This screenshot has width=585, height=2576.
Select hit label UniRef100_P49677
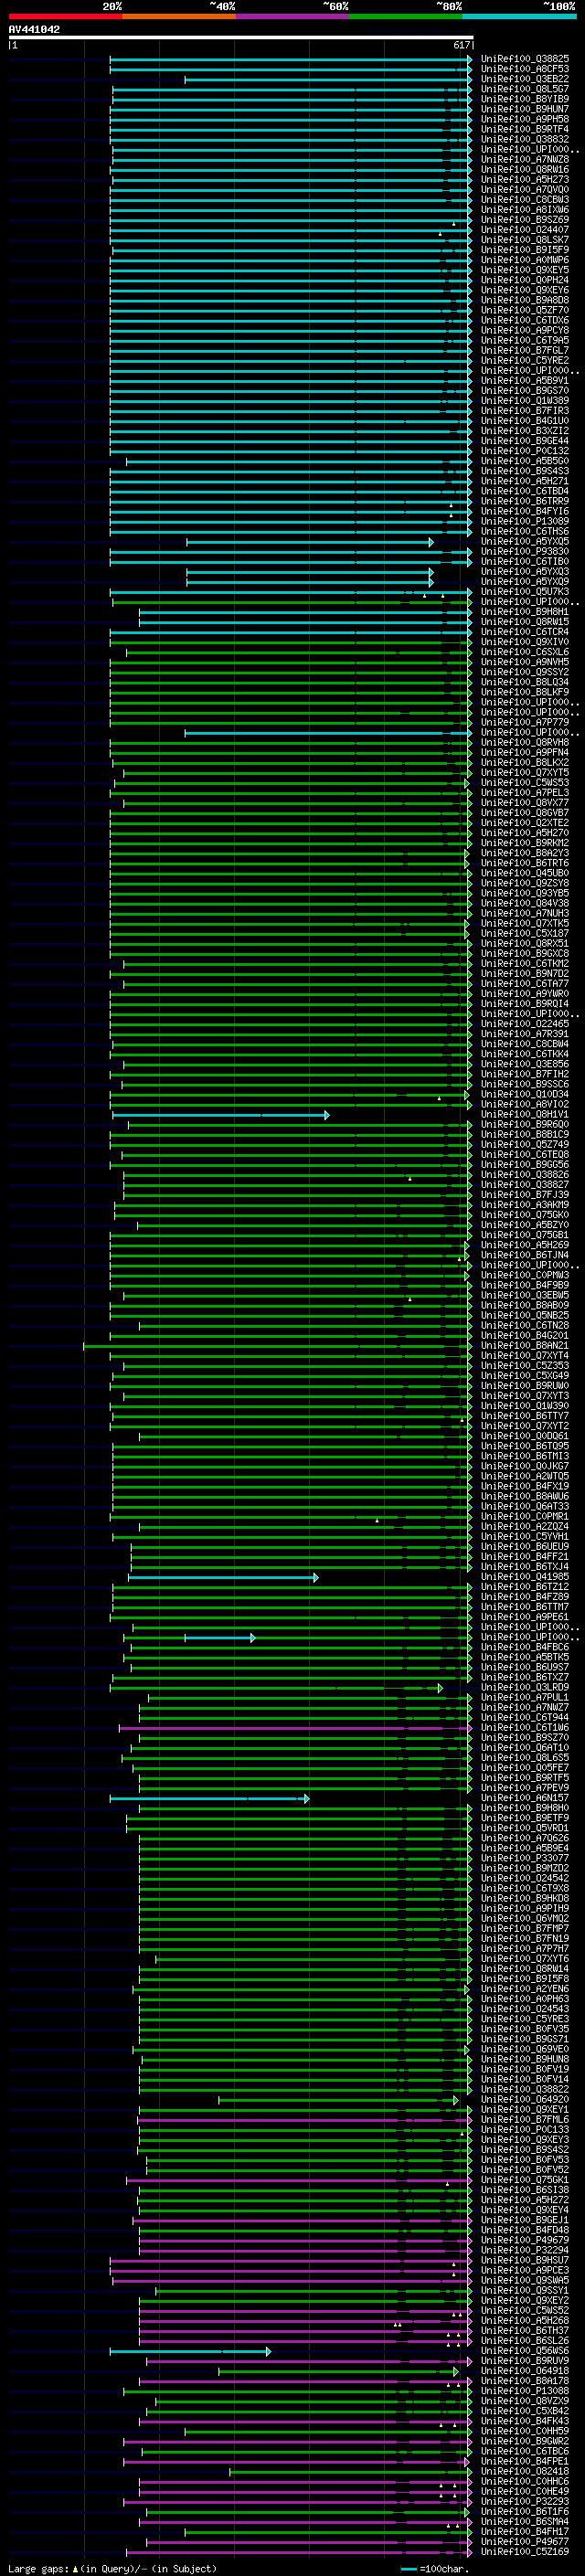coord(525,2541)
